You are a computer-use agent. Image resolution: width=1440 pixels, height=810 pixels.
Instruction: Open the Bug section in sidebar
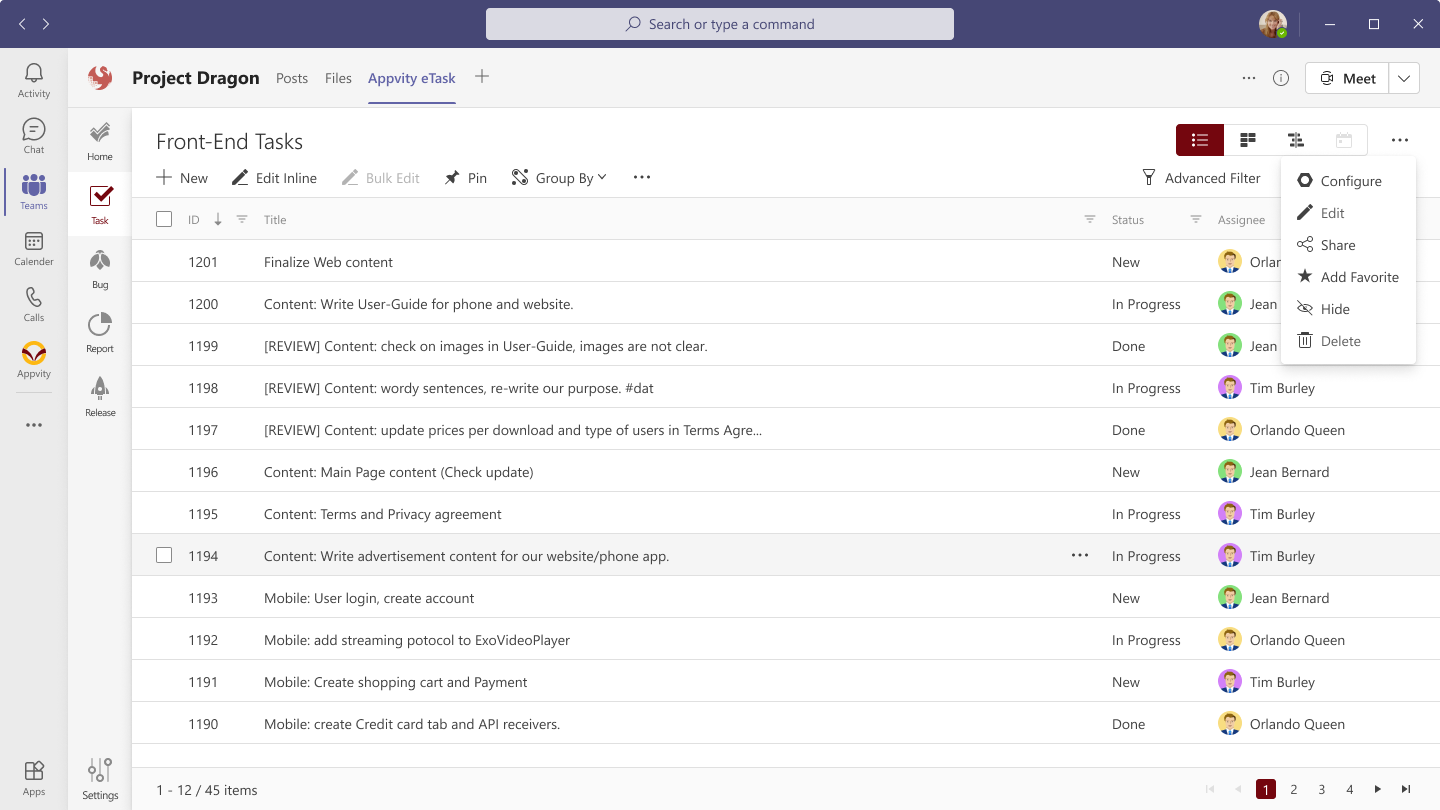(x=100, y=268)
